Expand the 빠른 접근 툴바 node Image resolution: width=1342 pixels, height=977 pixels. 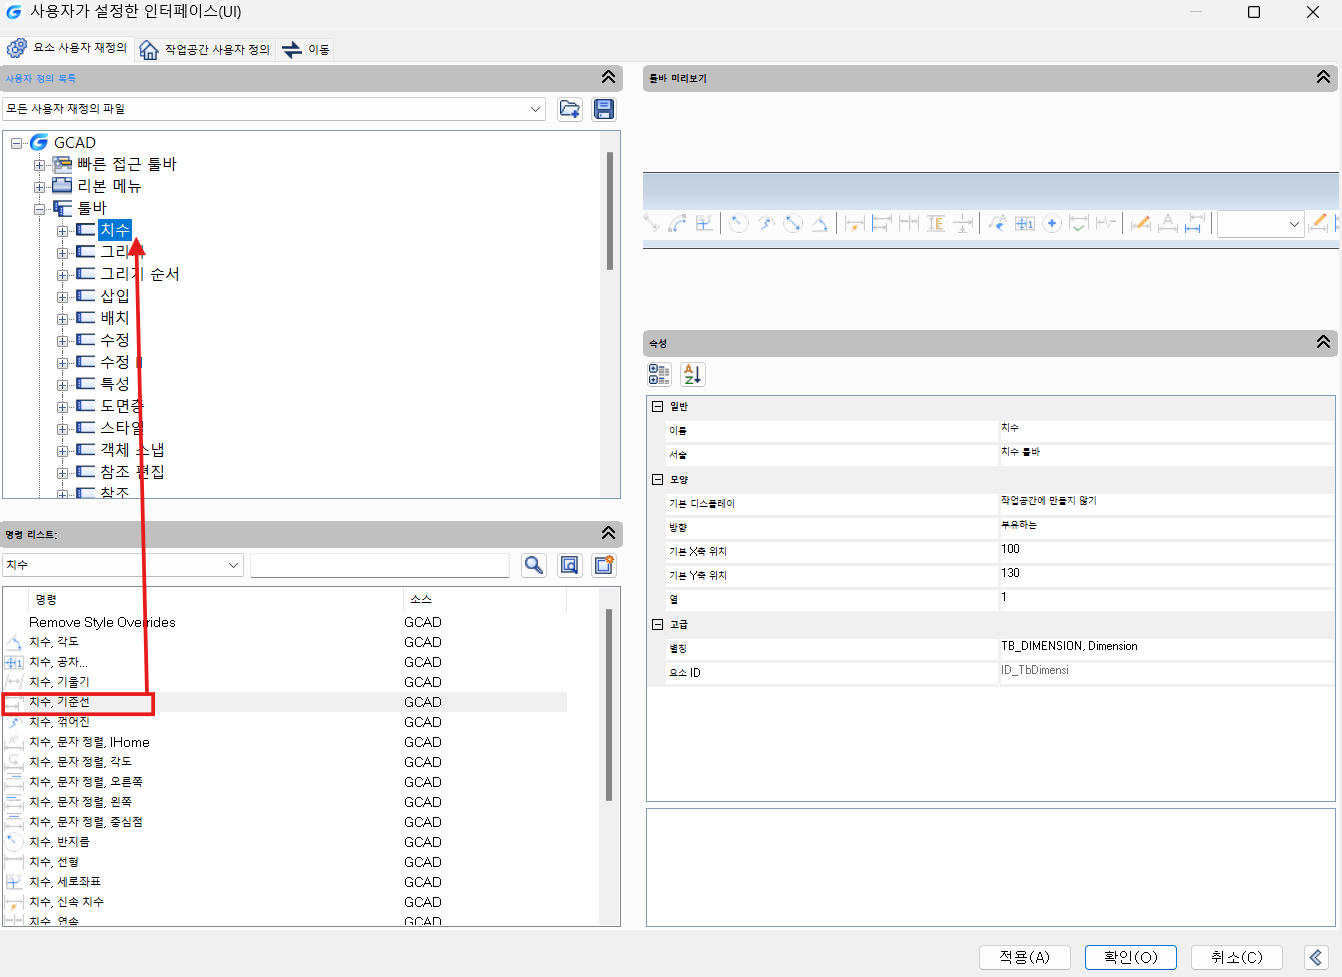(x=40, y=165)
